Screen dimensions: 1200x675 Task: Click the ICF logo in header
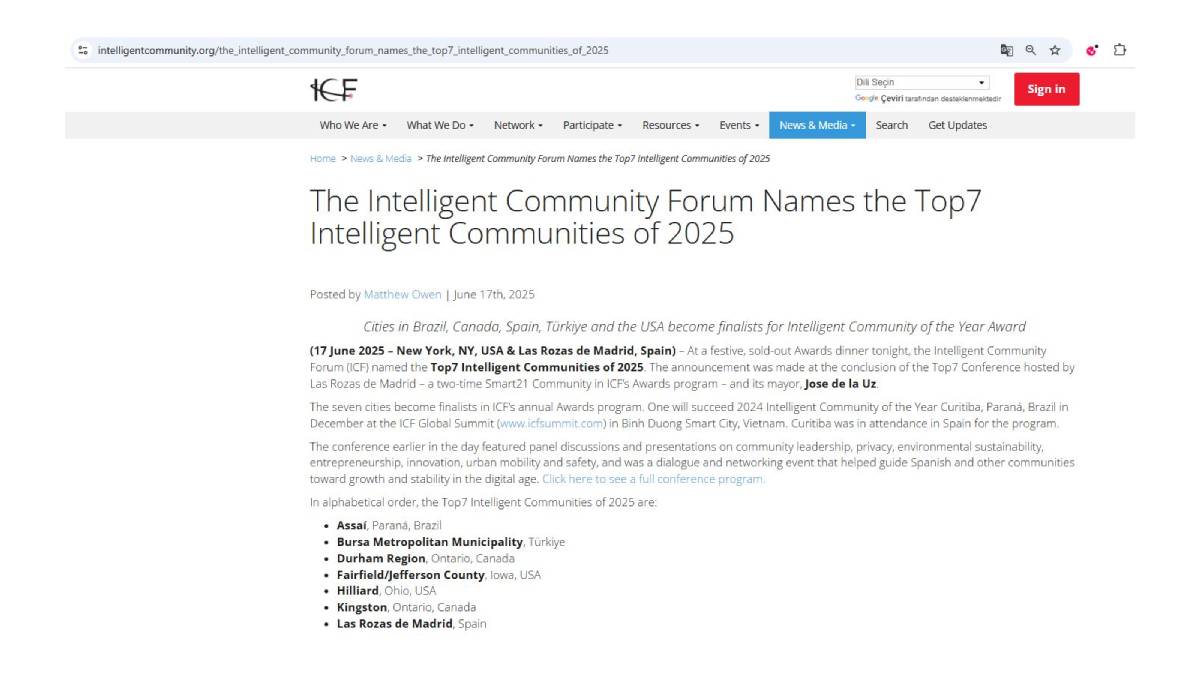click(x=334, y=89)
